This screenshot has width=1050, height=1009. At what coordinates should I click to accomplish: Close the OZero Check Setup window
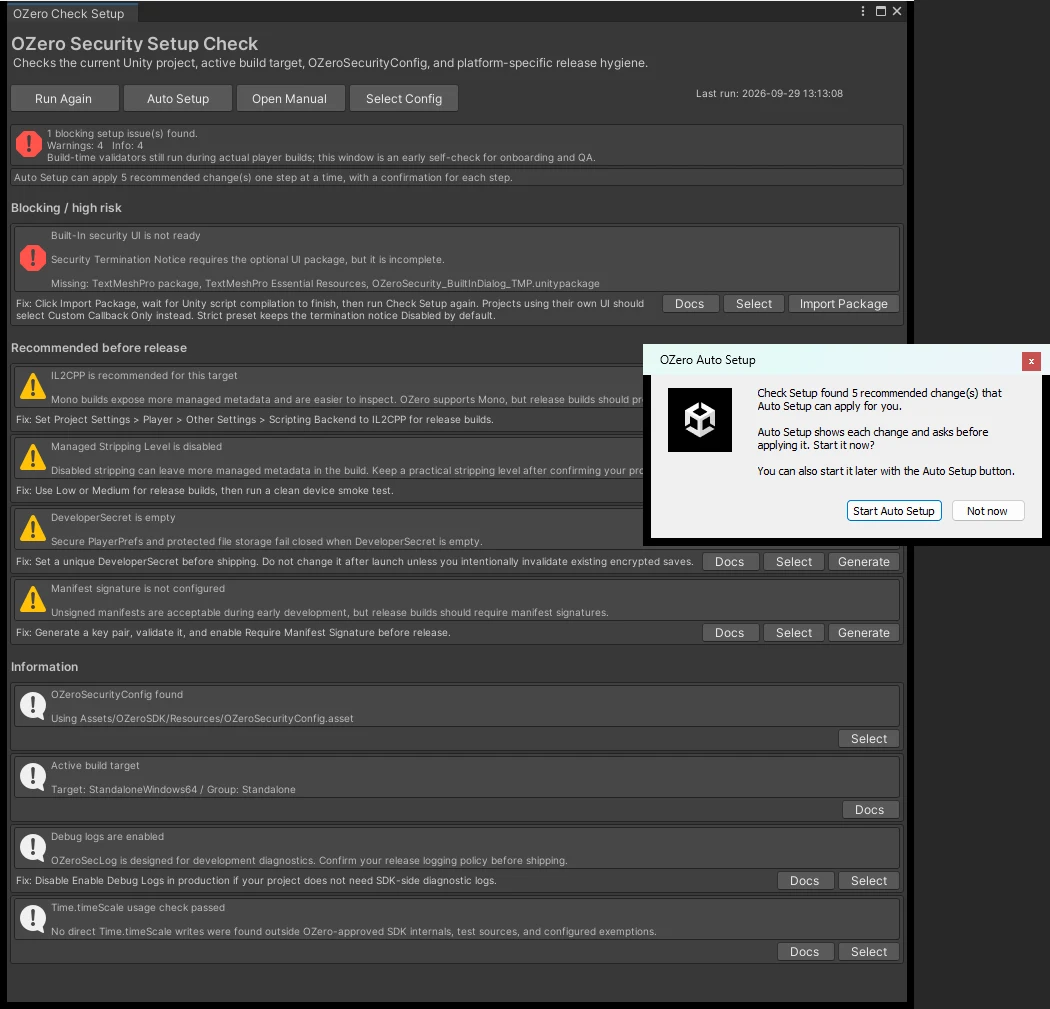point(897,11)
